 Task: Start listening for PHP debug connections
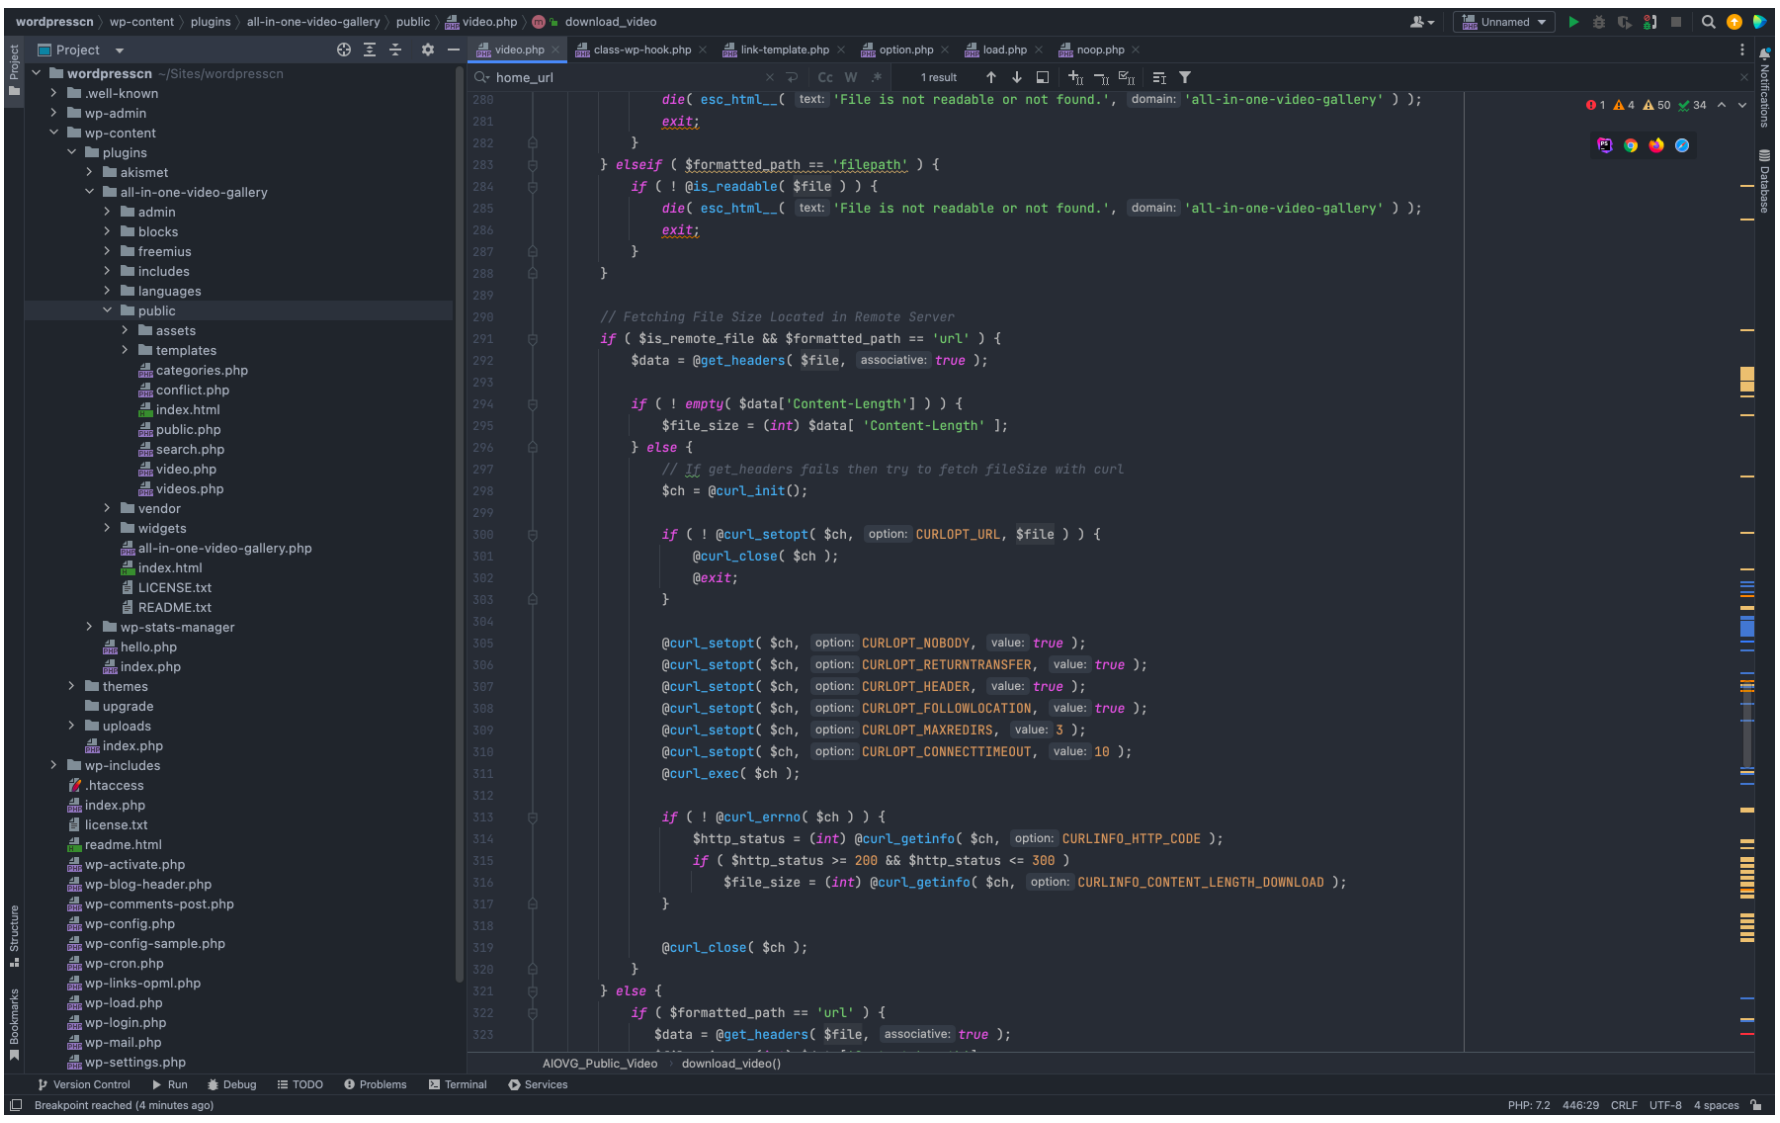[1650, 22]
